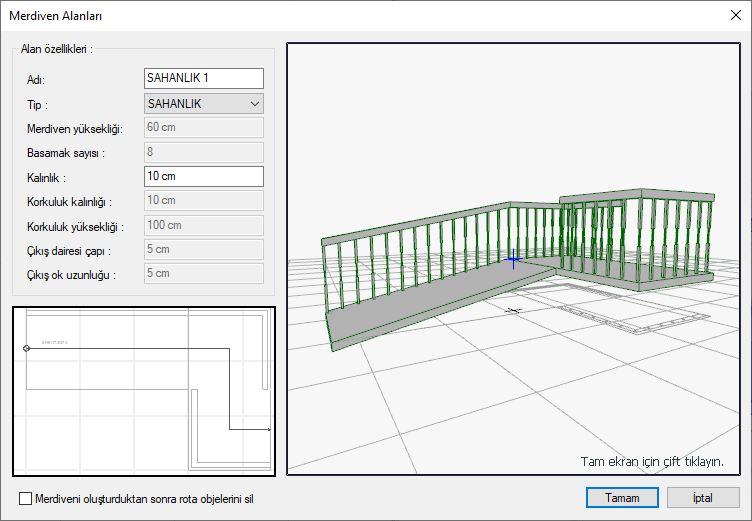Click the Basamak sayısı field
The height and width of the screenshot is (521, 752).
coord(203,152)
